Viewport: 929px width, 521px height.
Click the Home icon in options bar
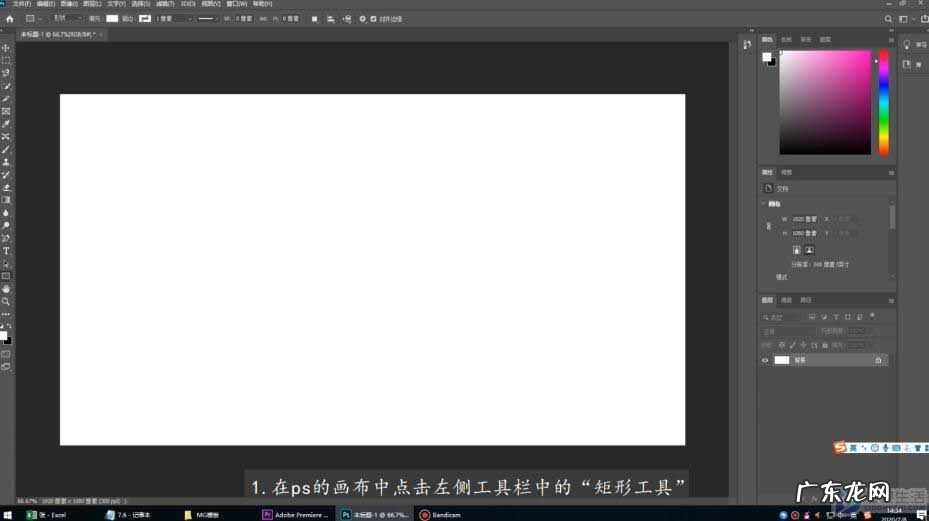point(9,19)
